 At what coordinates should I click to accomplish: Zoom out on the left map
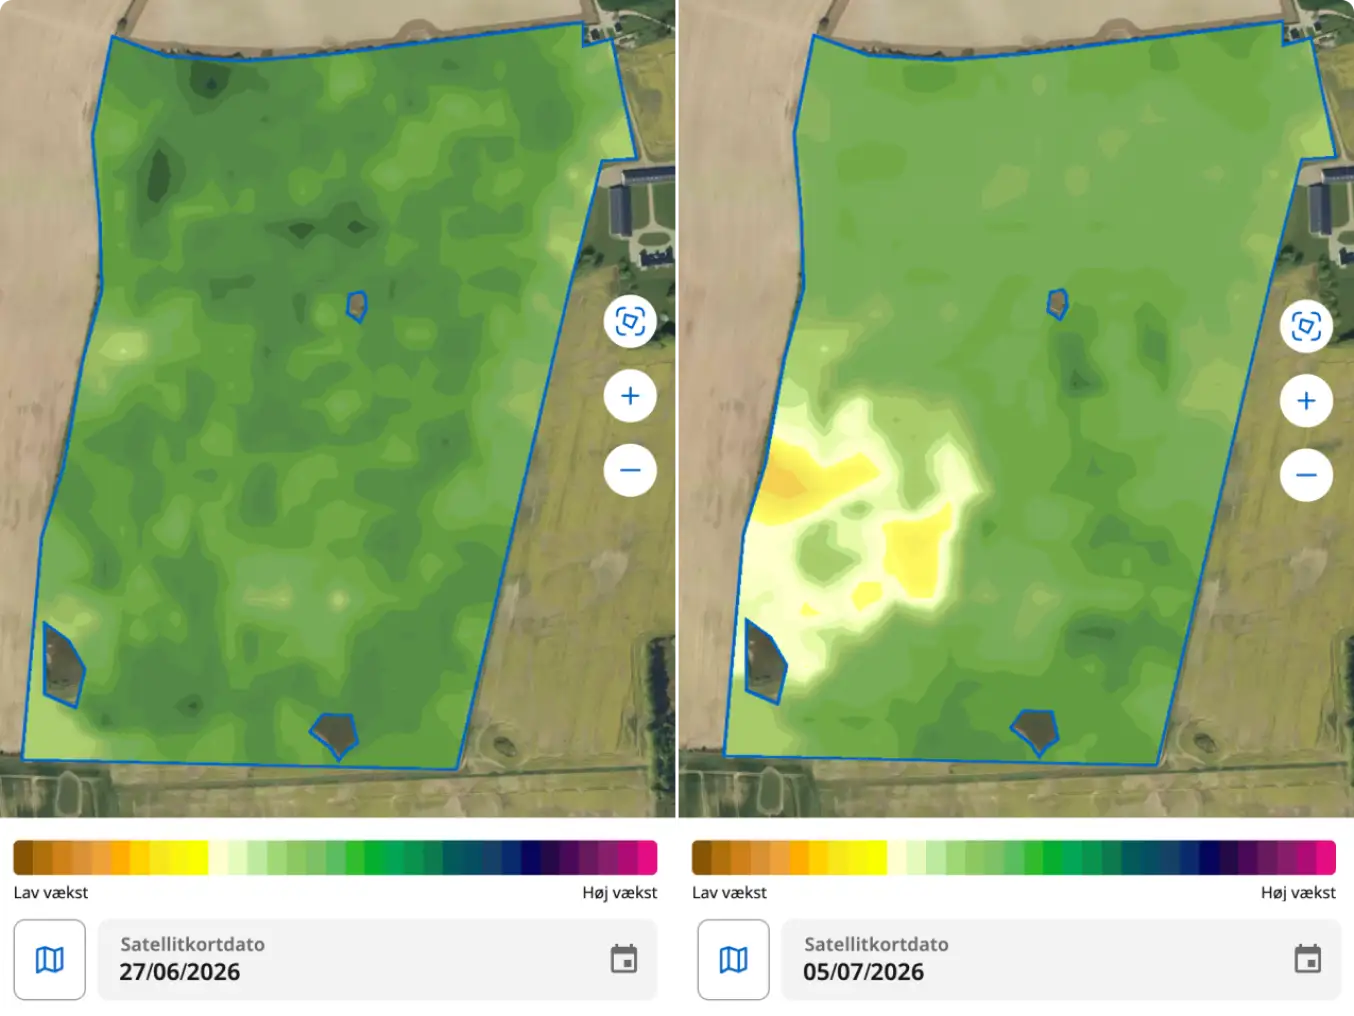click(x=630, y=470)
